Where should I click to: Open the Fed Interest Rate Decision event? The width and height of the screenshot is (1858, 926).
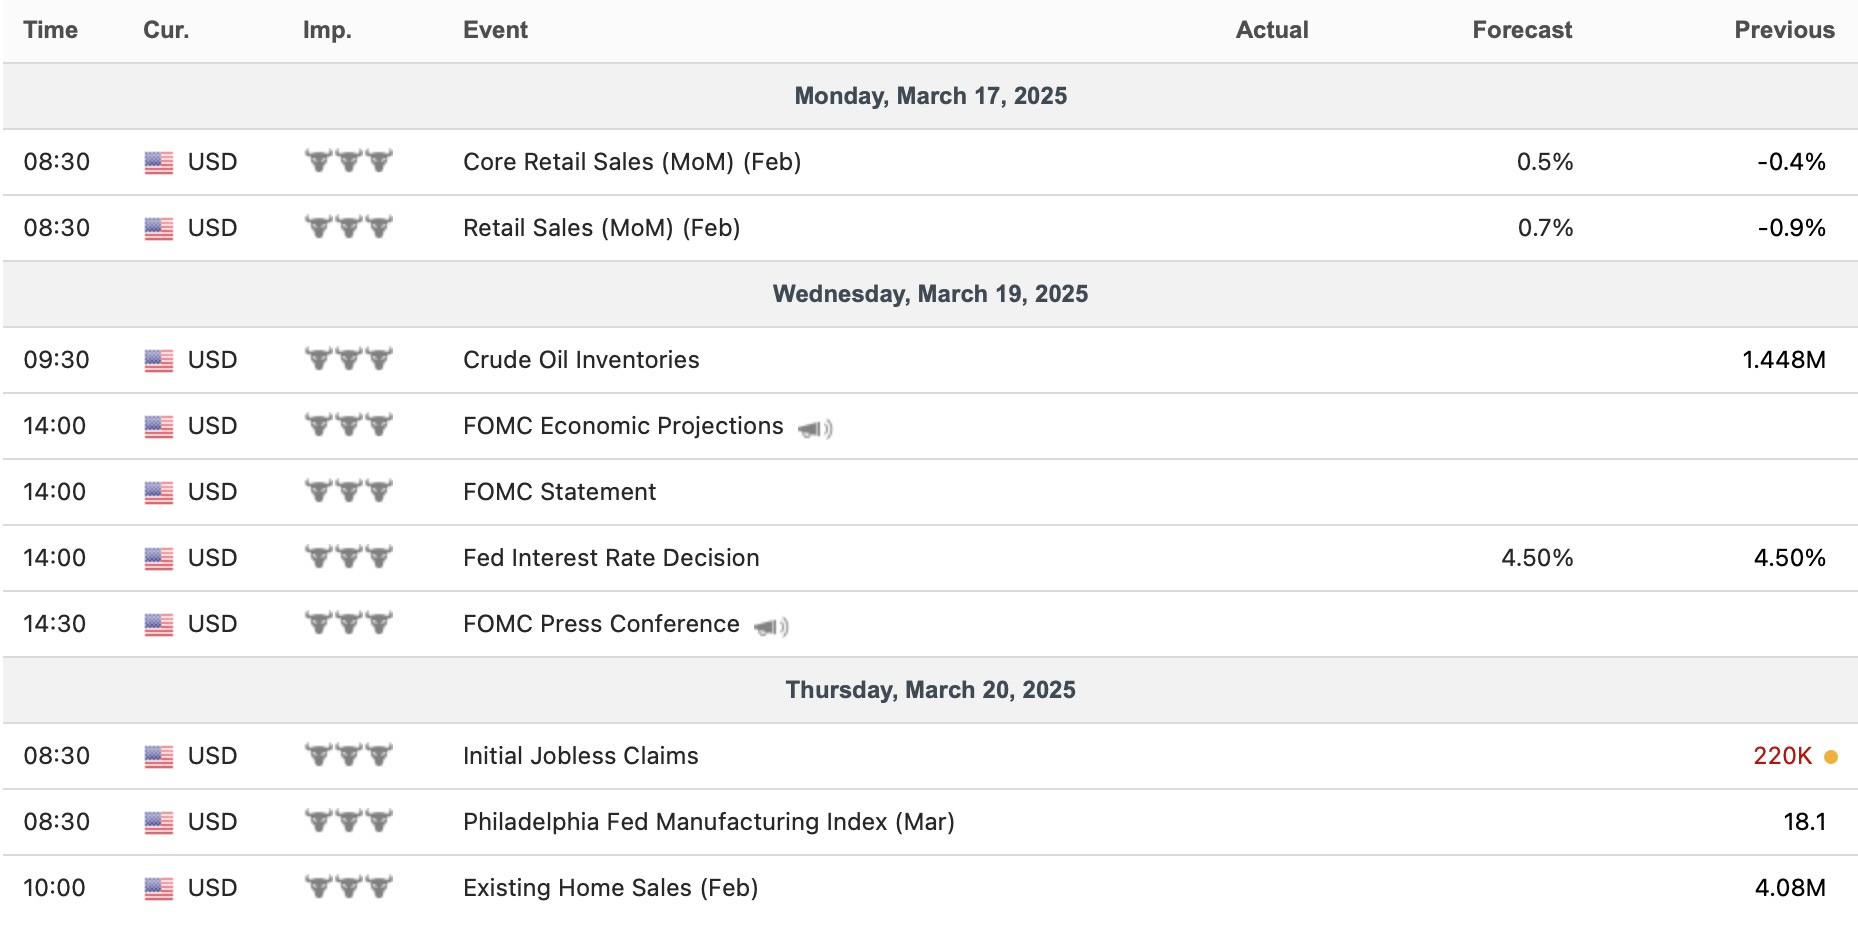(611, 558)
